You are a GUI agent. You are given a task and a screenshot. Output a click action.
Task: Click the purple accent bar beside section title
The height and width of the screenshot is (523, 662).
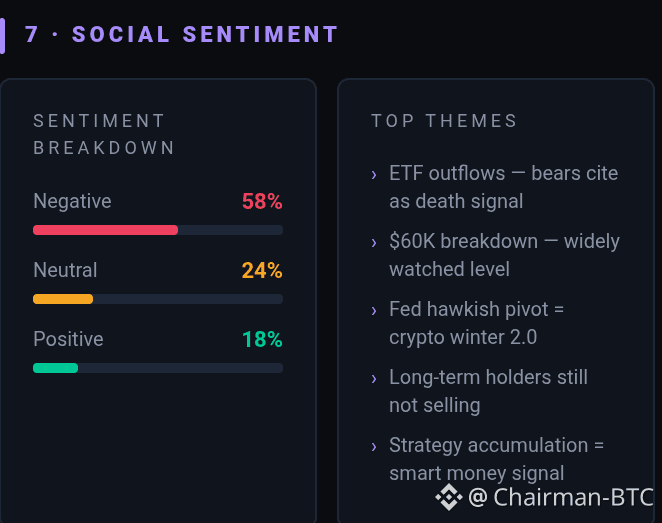pos(2,36)
